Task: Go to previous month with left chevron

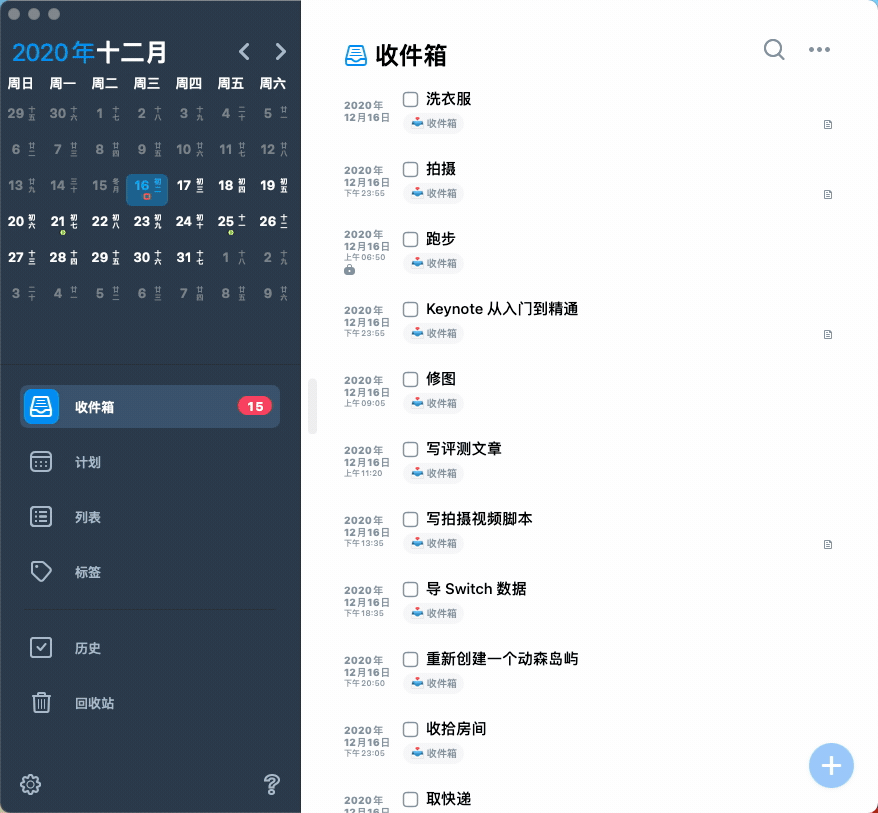Action: pos(244,52)
